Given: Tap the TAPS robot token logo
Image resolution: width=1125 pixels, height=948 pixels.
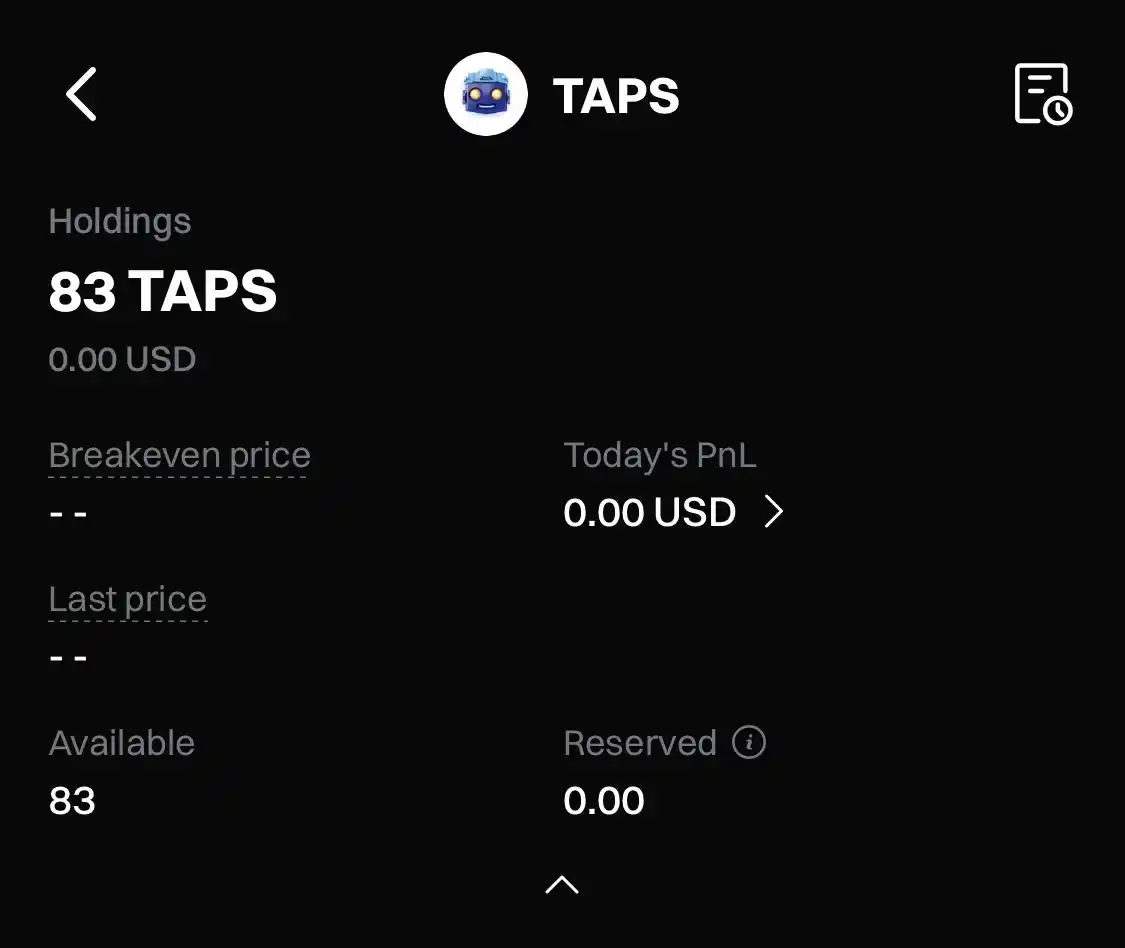Looking at the screenshot, I should pos(486,94).
